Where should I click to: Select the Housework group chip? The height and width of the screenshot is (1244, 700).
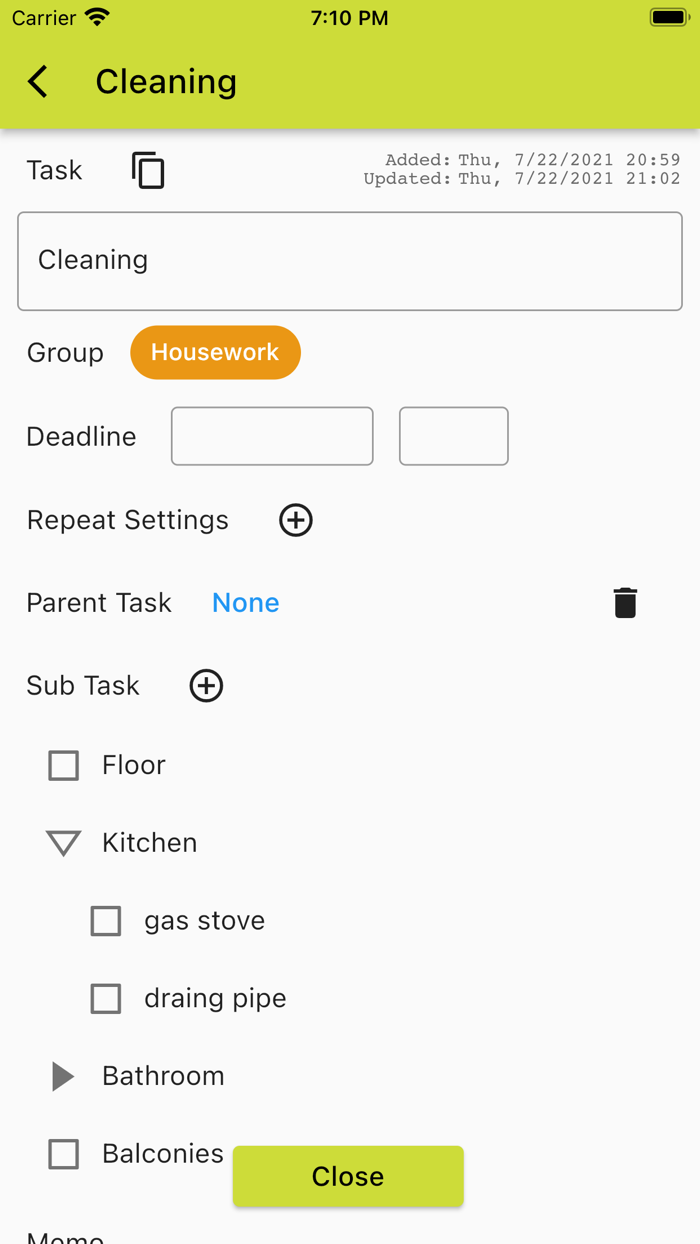tap(215, 352)
